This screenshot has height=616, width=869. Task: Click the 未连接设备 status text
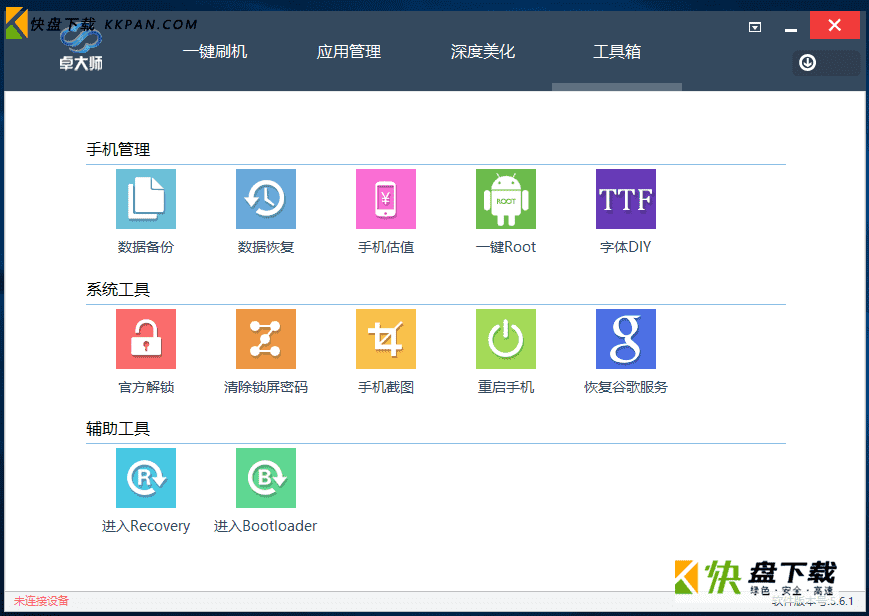(x=41, y=600)
